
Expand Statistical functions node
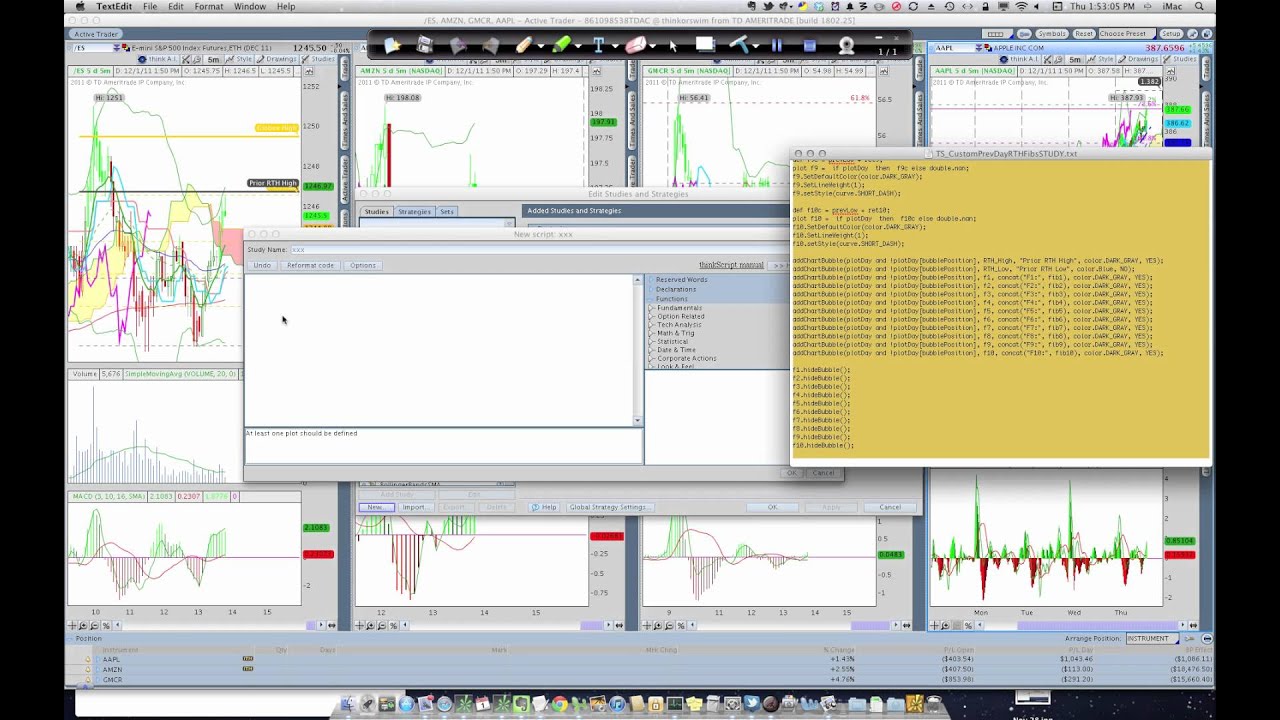point(652,342)
